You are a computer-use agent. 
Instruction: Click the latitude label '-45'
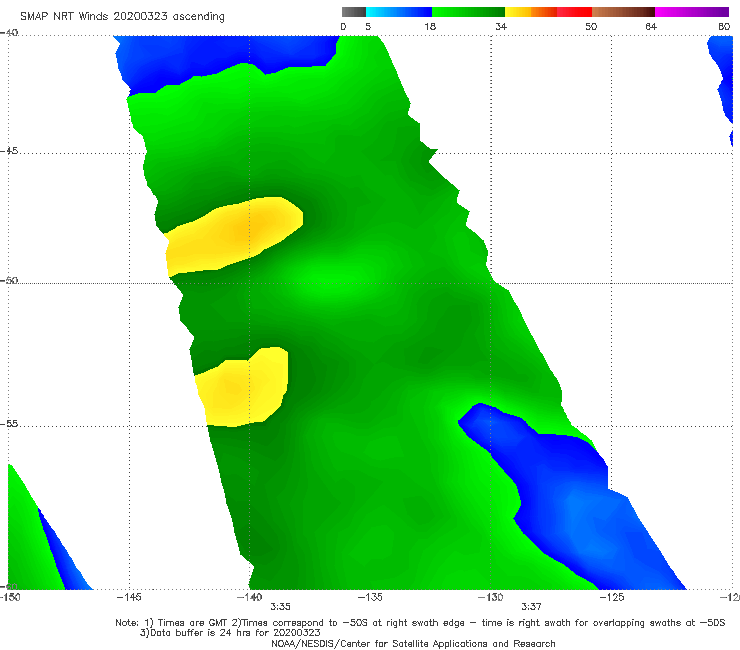pos(9,151)
